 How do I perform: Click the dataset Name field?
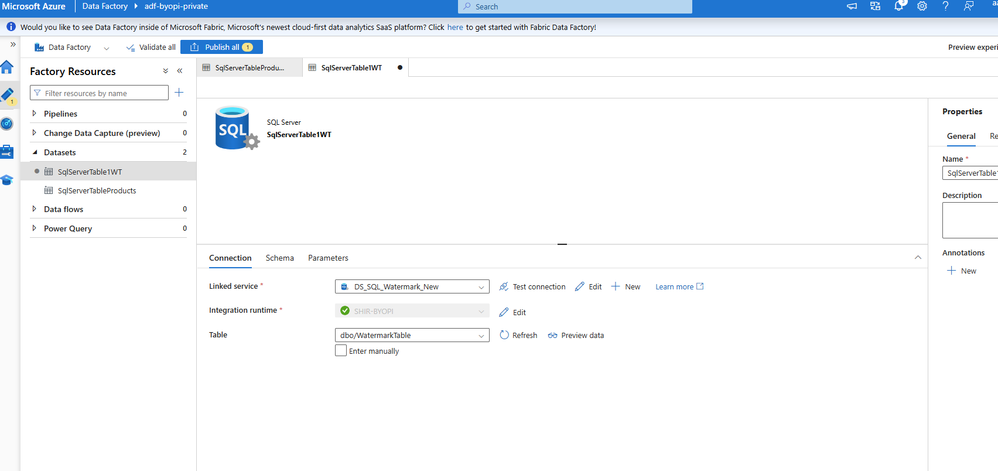pyautogui.click(x=970, y=173)
